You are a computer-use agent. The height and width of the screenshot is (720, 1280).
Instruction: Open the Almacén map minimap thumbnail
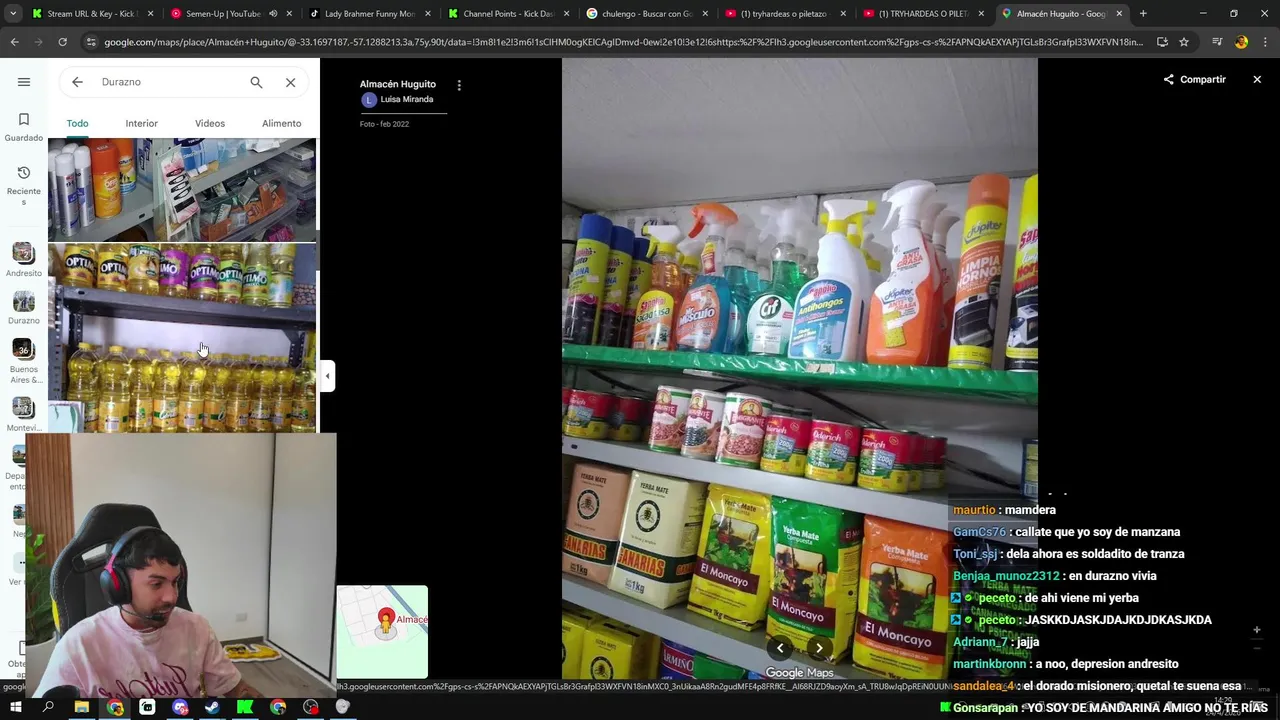[382, 632]
